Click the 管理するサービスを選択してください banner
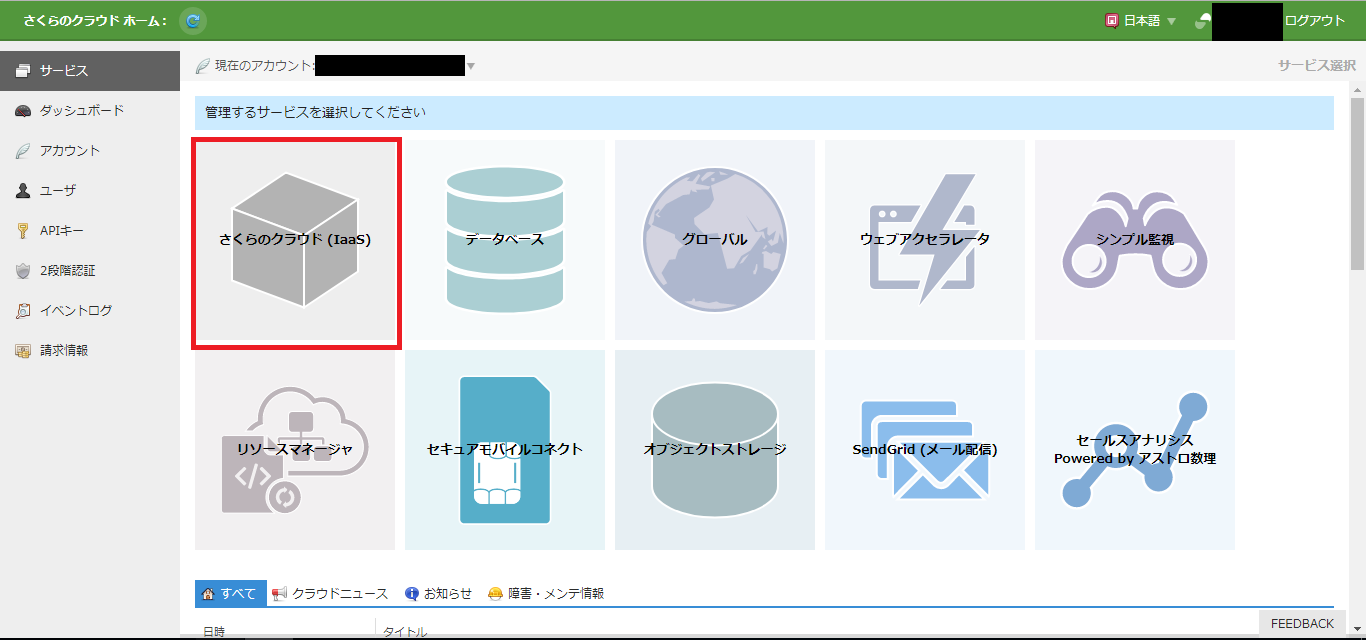1366x640 pixels. (764, 113)
